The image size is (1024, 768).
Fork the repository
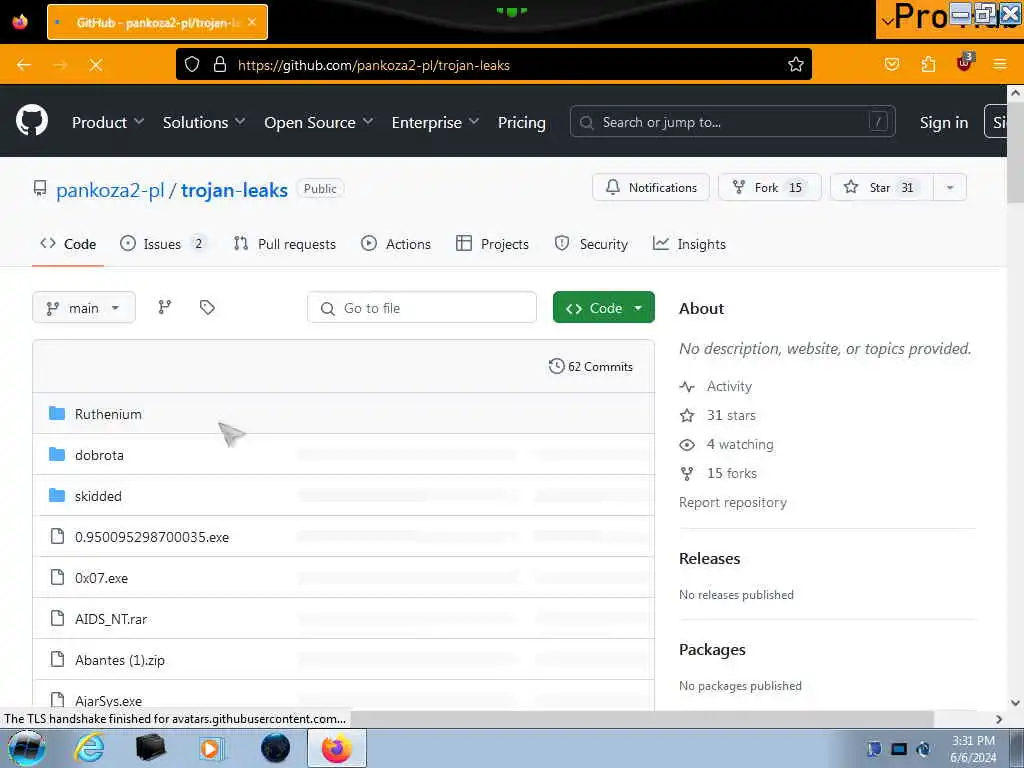click(769, 187)
